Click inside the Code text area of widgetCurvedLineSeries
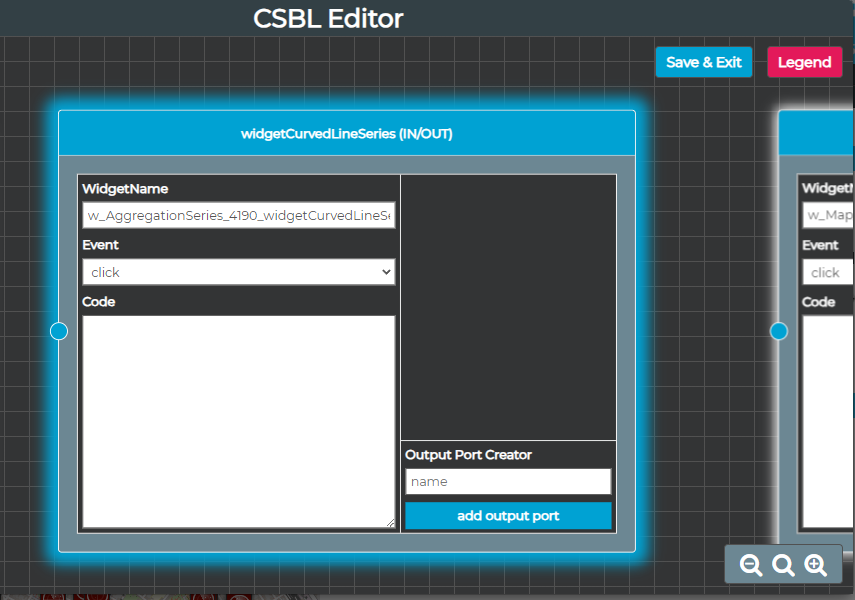855x600 pixels. 238,420
